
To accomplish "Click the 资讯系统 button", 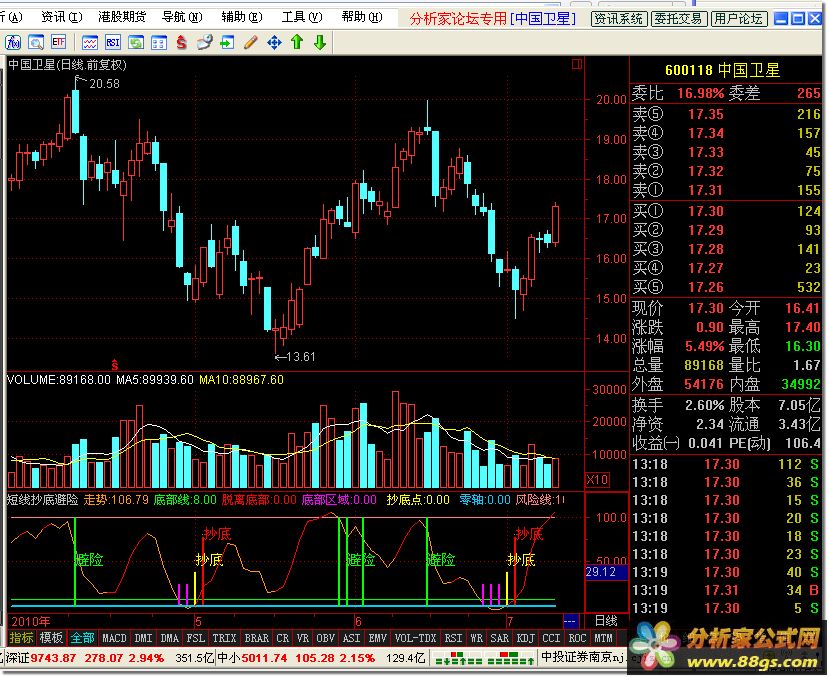I will point(619,19).
